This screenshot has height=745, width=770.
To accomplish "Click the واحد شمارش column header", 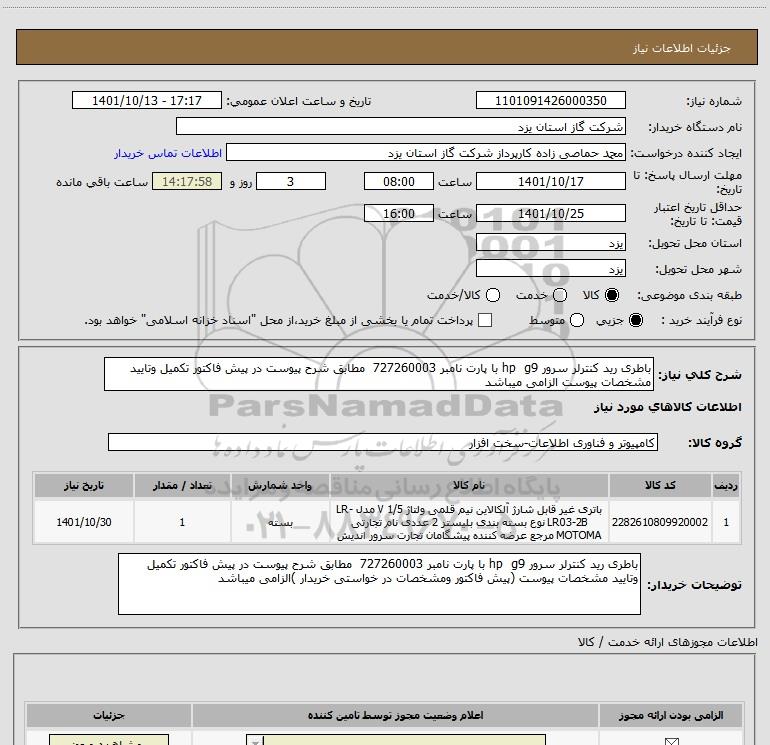I will coord(280,485).
